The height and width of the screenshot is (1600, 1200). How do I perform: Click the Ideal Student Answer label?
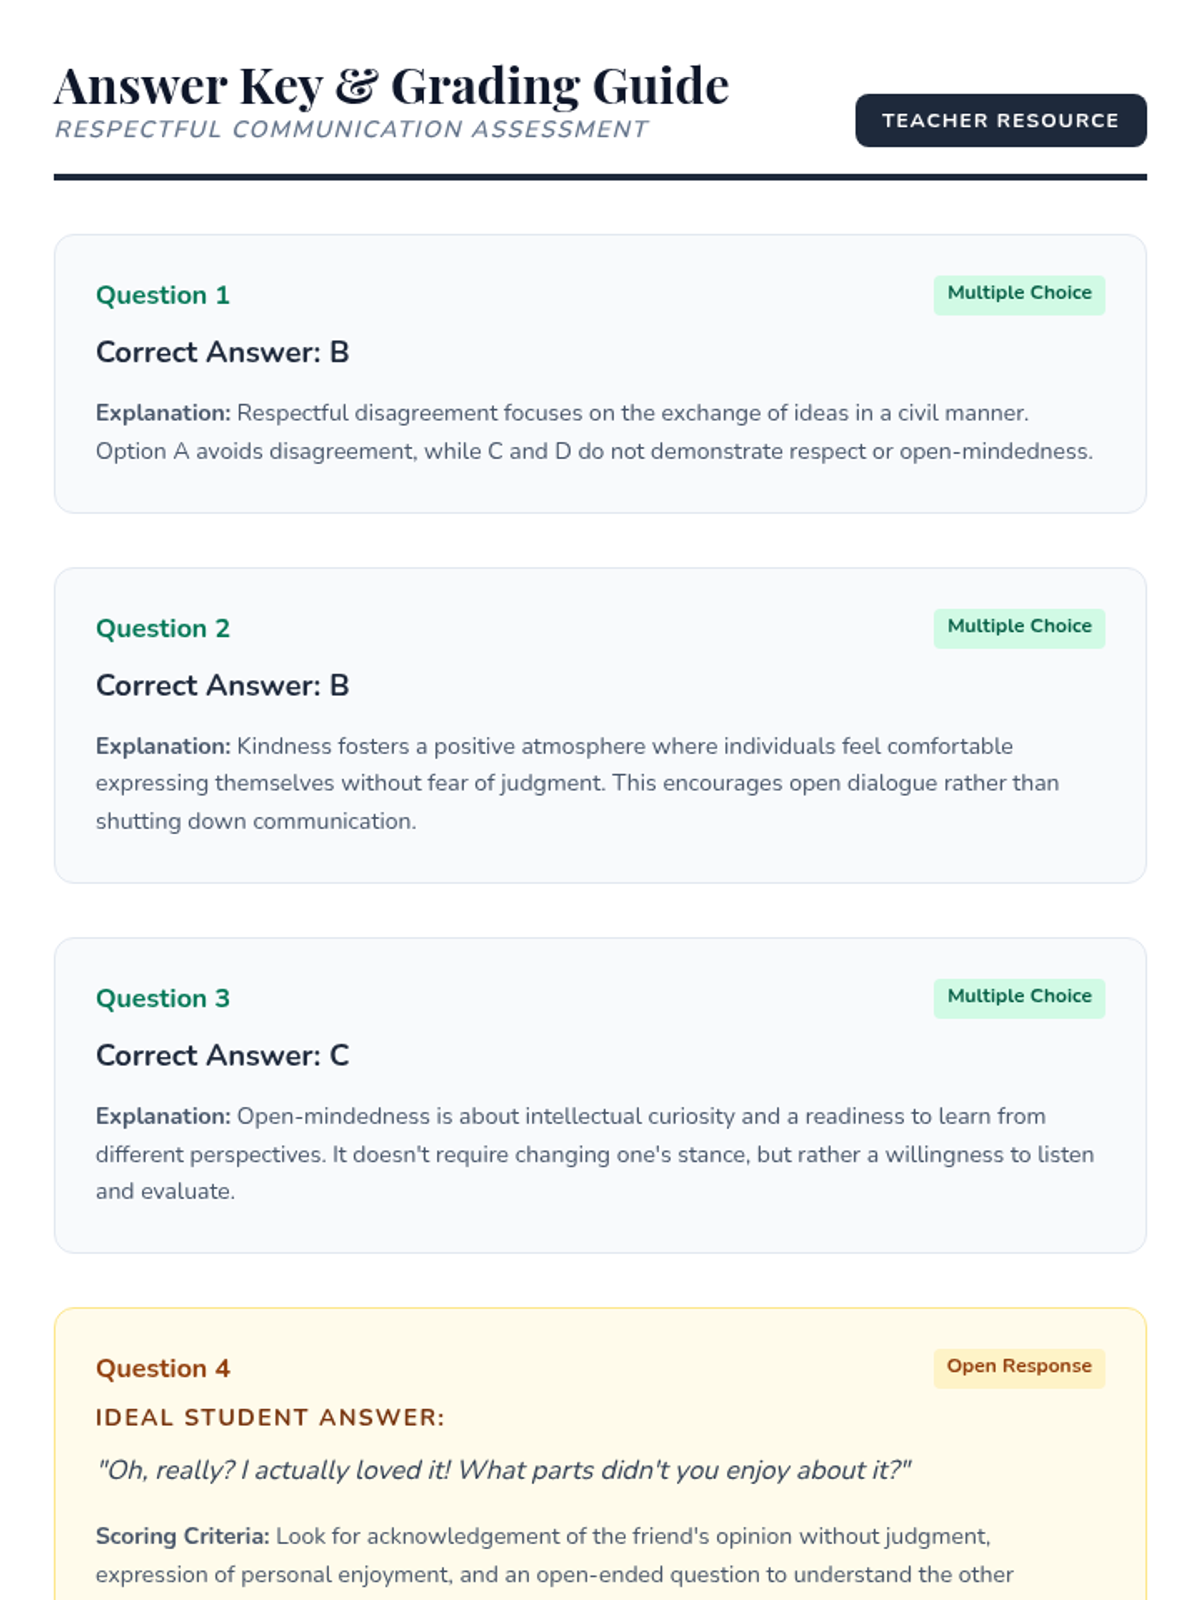270,1417
